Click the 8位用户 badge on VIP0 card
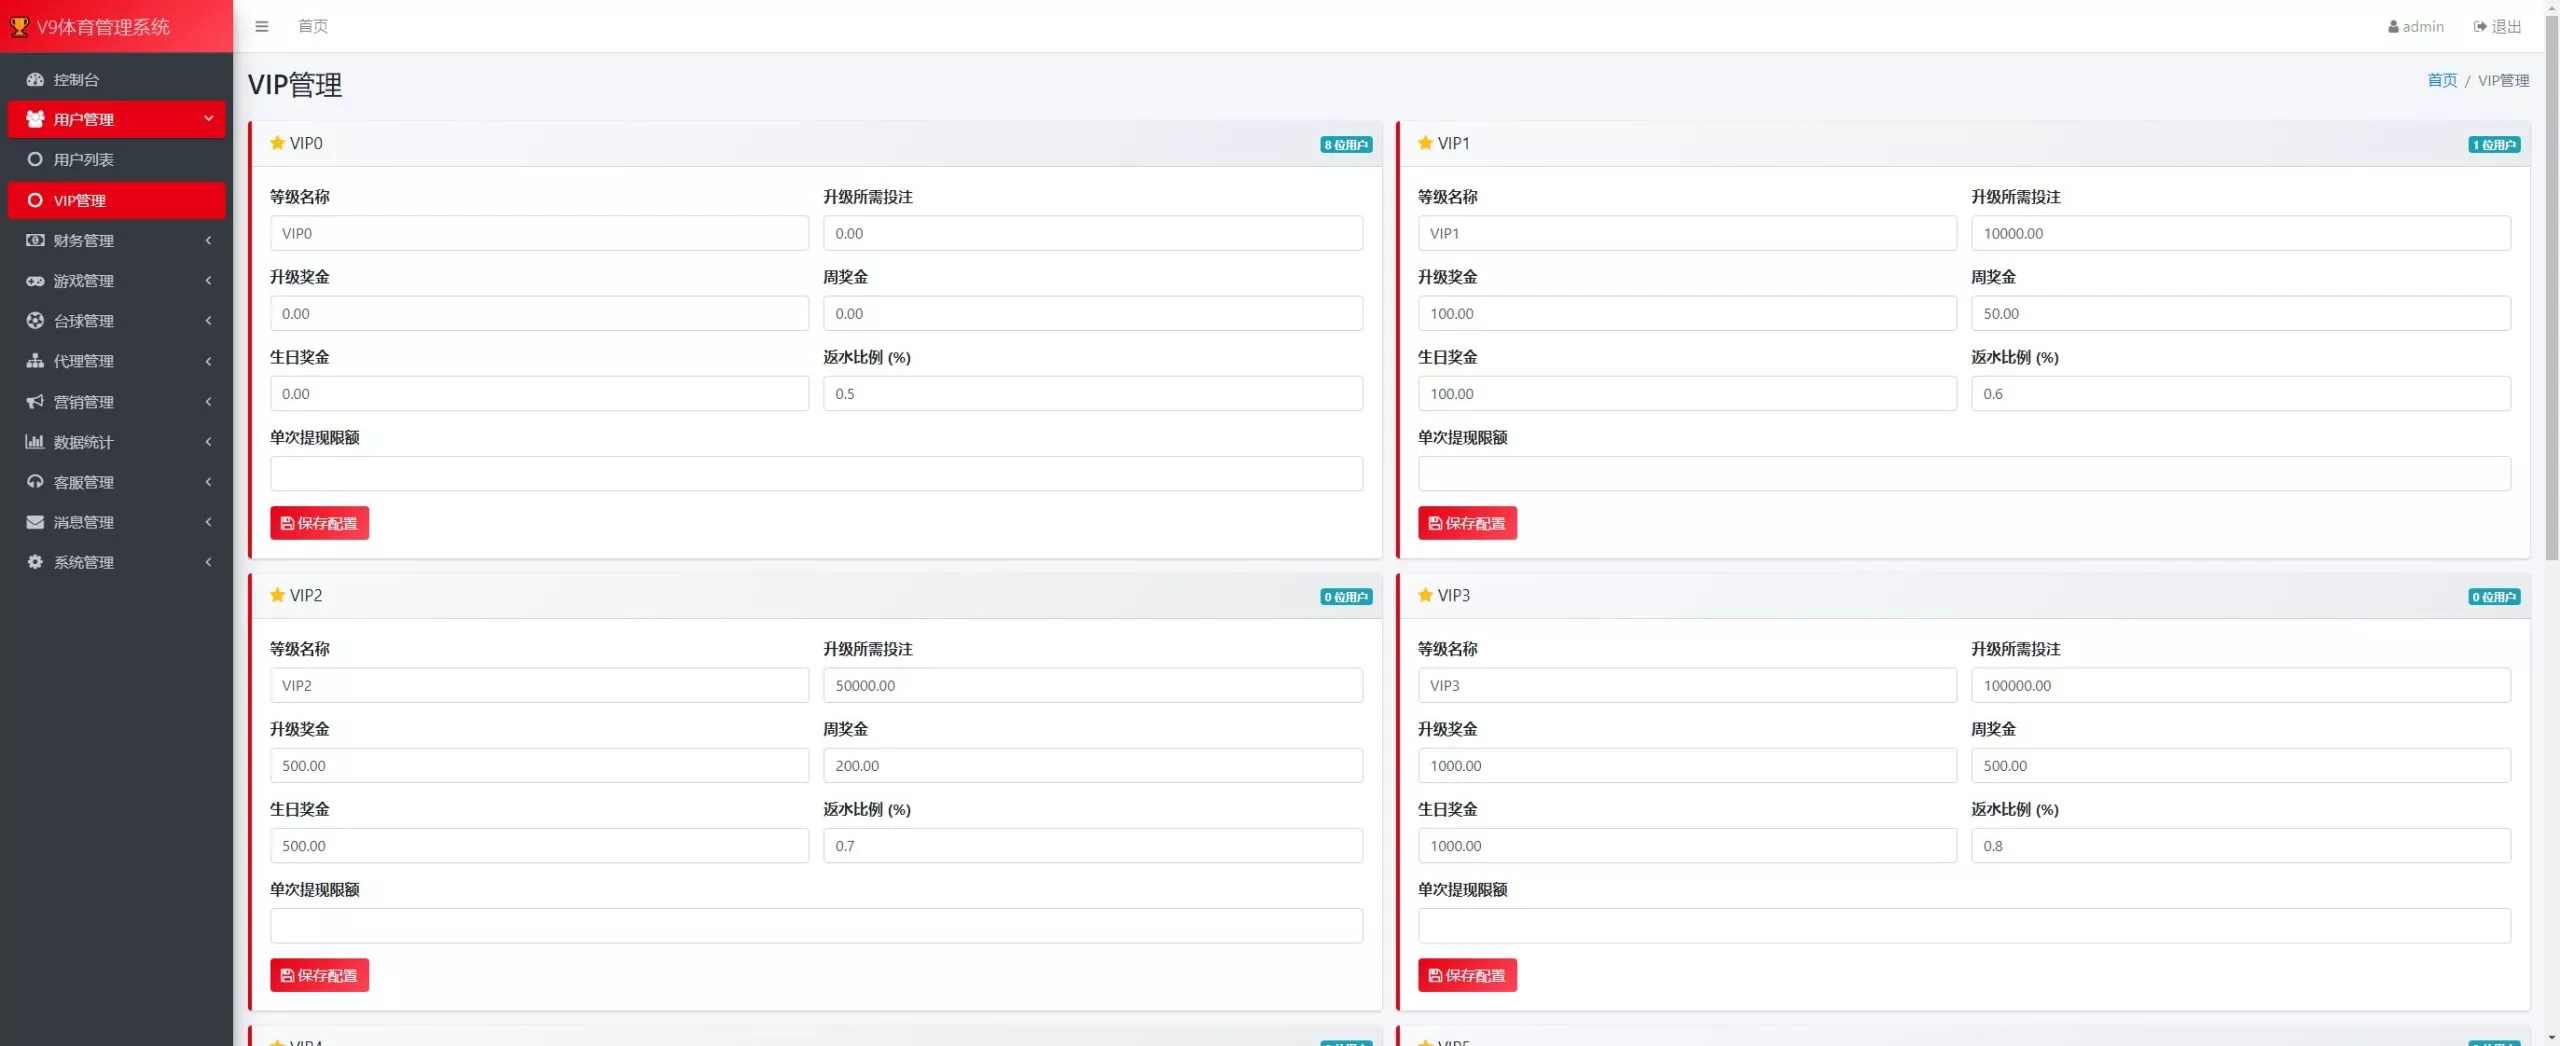This screenshot has height=1046, width=2560. click(1347, 144)
